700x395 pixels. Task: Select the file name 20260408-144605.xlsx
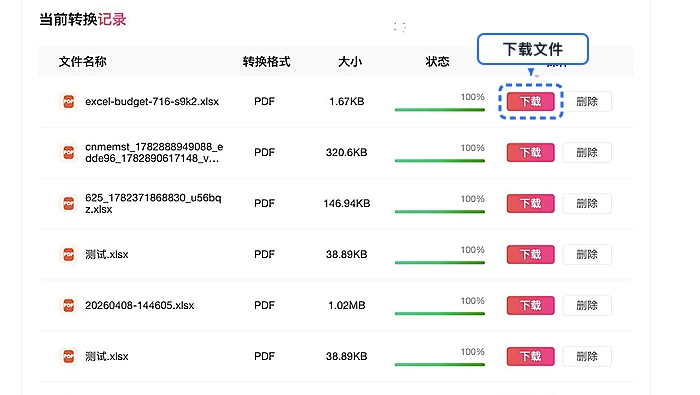click(x=139, y=305)
